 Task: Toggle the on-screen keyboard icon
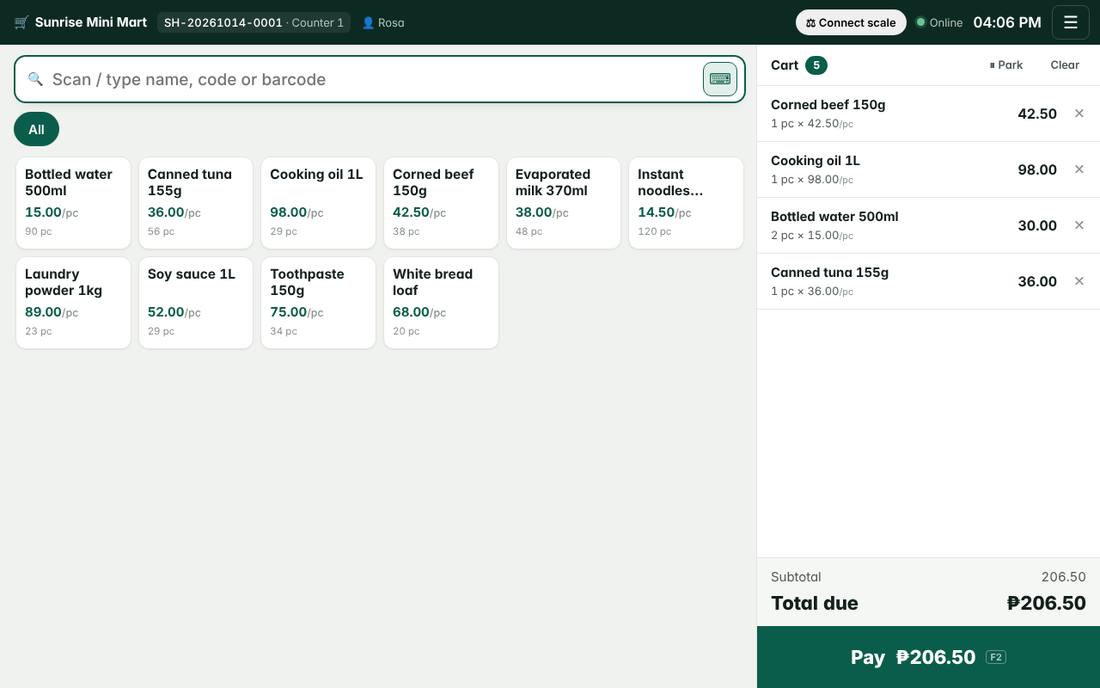pos(720,79)
